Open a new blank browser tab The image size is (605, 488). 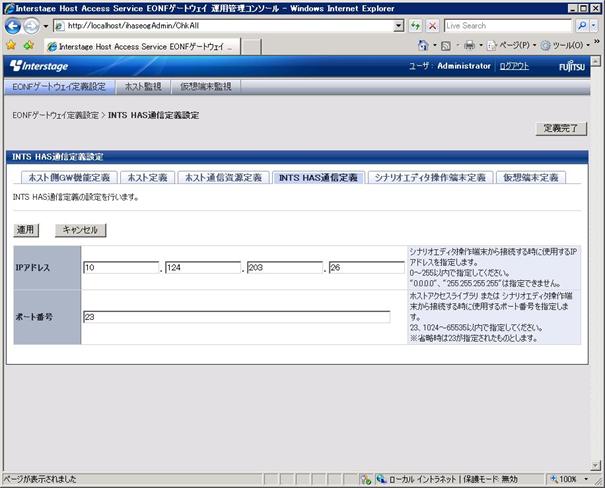(x=251, y=47)
